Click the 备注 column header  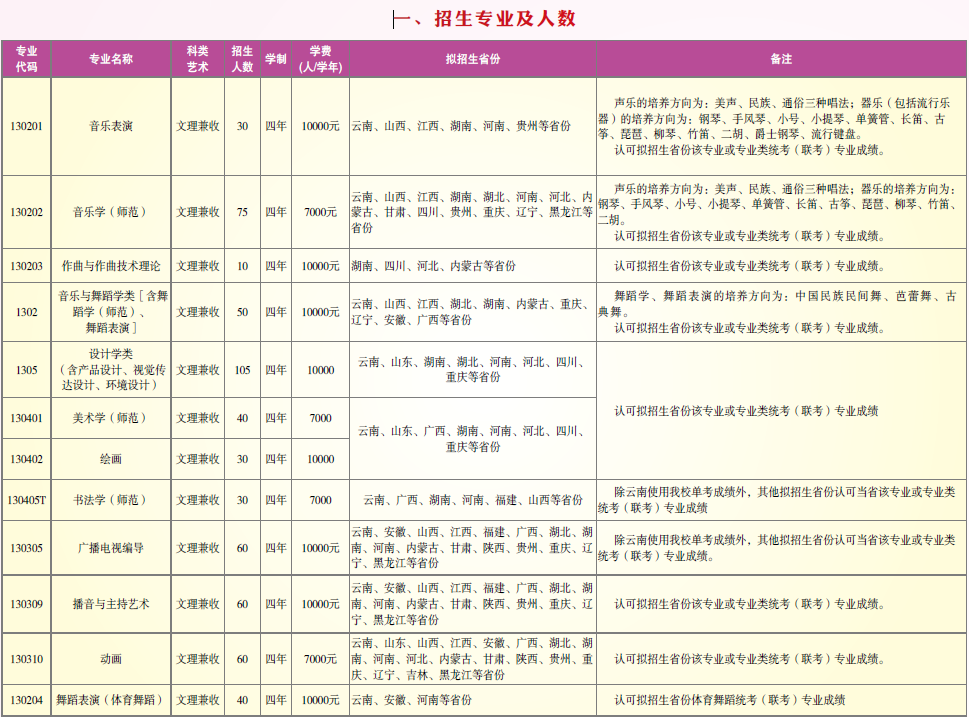point(781,59)
